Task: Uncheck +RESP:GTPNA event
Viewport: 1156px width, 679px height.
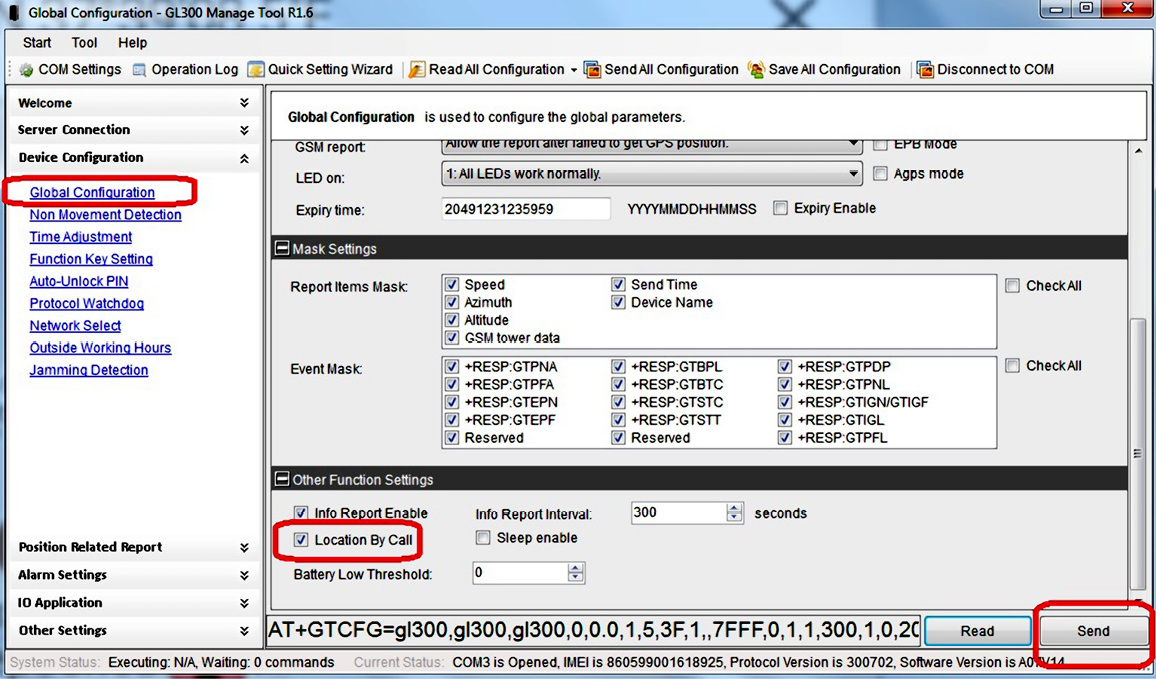Action: tap(452, 366)
